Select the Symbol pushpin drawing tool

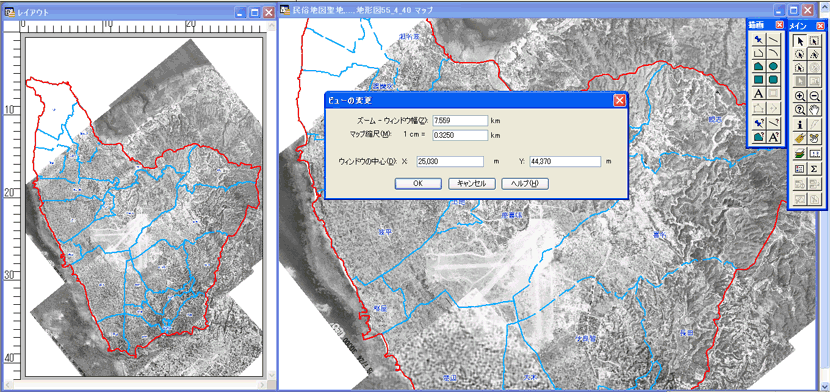click(x=759, y=39)
